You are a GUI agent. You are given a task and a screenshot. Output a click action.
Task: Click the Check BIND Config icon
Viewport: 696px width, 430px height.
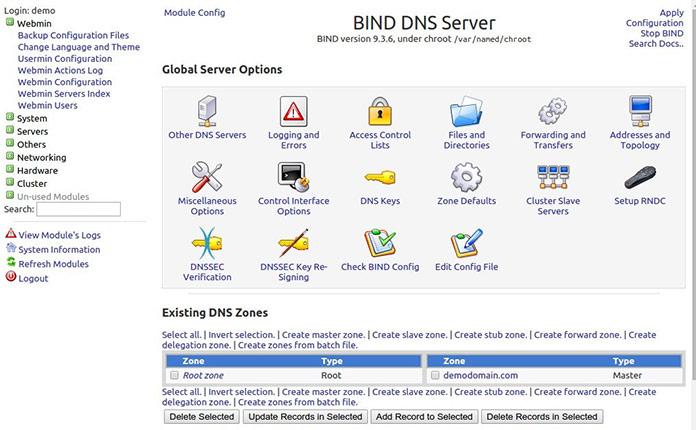click(380, 243)
